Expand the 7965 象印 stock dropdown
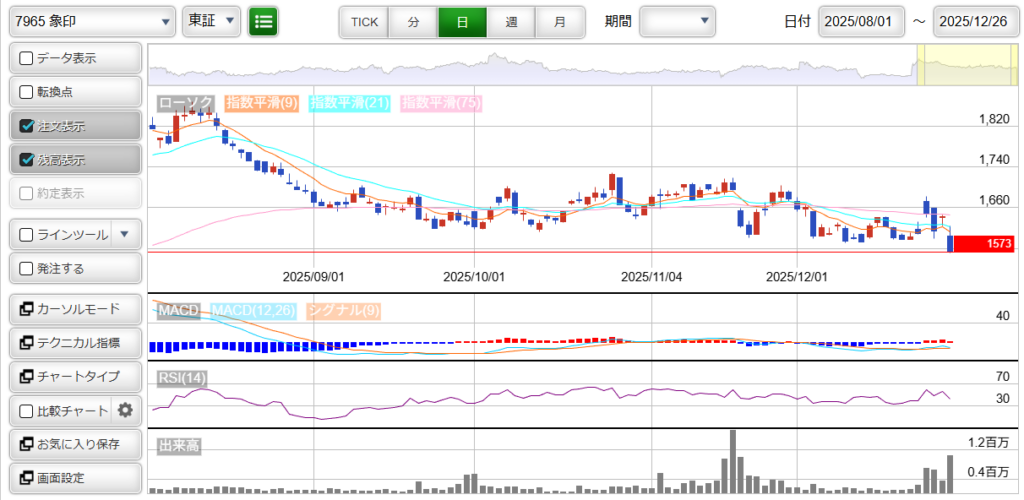This screenshot has width=1024, height=500. point(90,21)
